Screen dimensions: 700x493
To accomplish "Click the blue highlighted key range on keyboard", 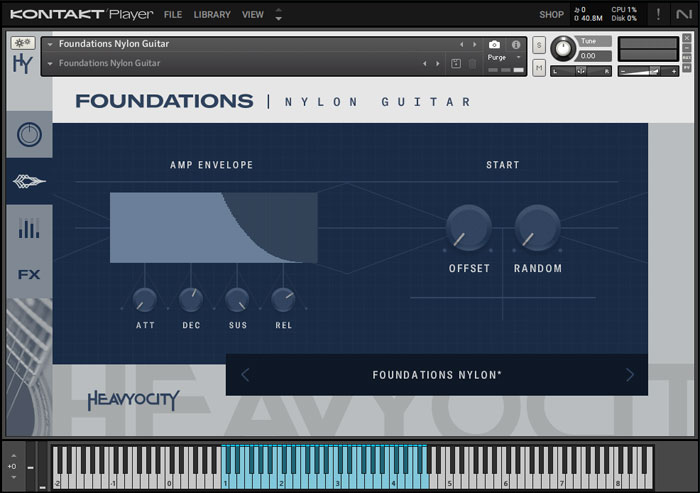I will pyautogui.click(x=325, y=467).
